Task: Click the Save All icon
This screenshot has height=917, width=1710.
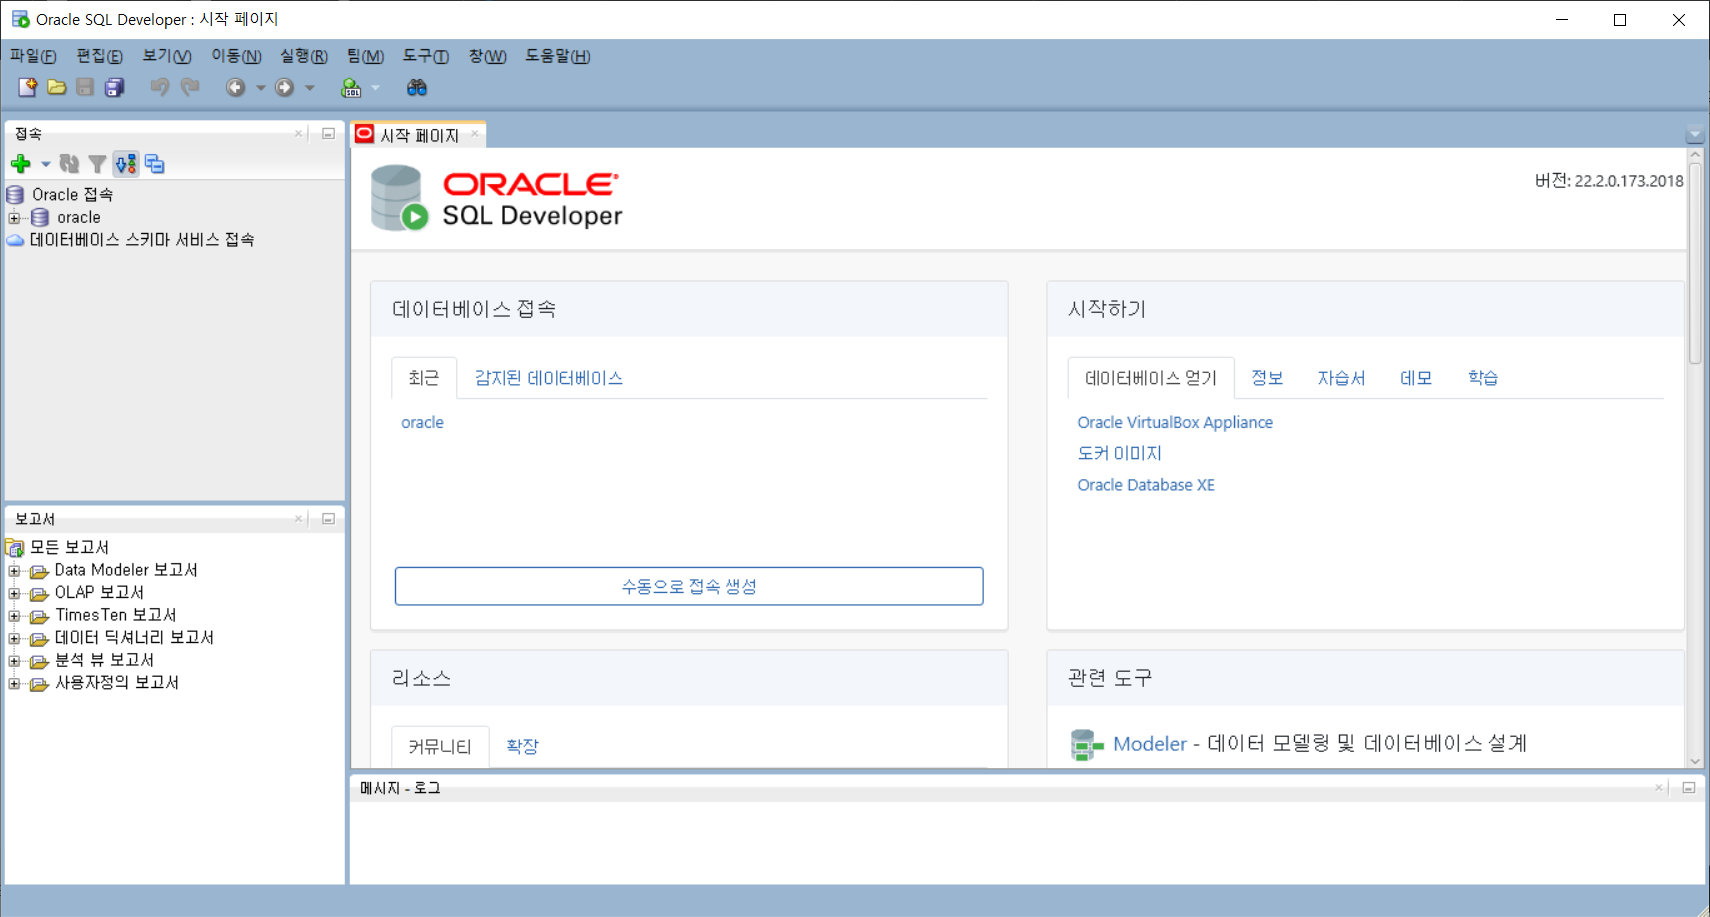Action: [x=115, y=87]
